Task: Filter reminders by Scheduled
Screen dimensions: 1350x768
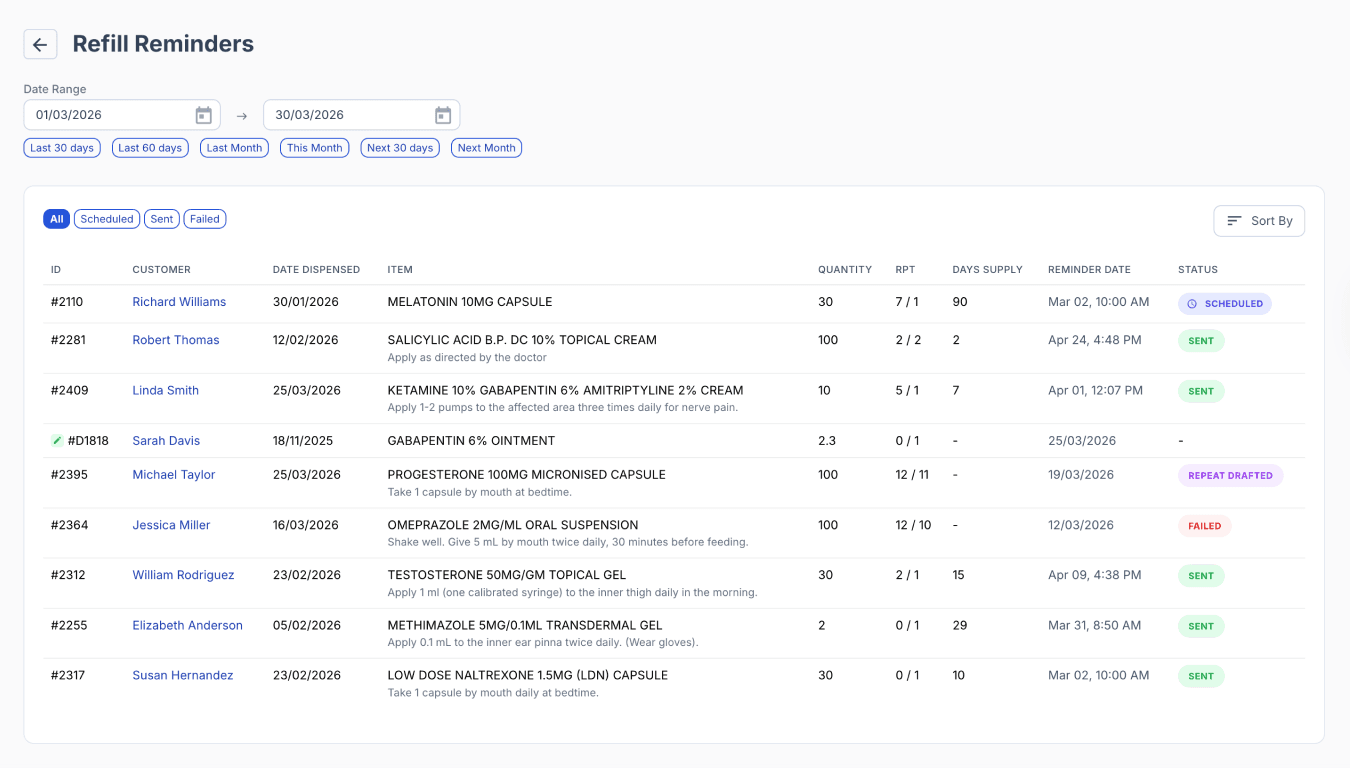Action: pos(107,219)
